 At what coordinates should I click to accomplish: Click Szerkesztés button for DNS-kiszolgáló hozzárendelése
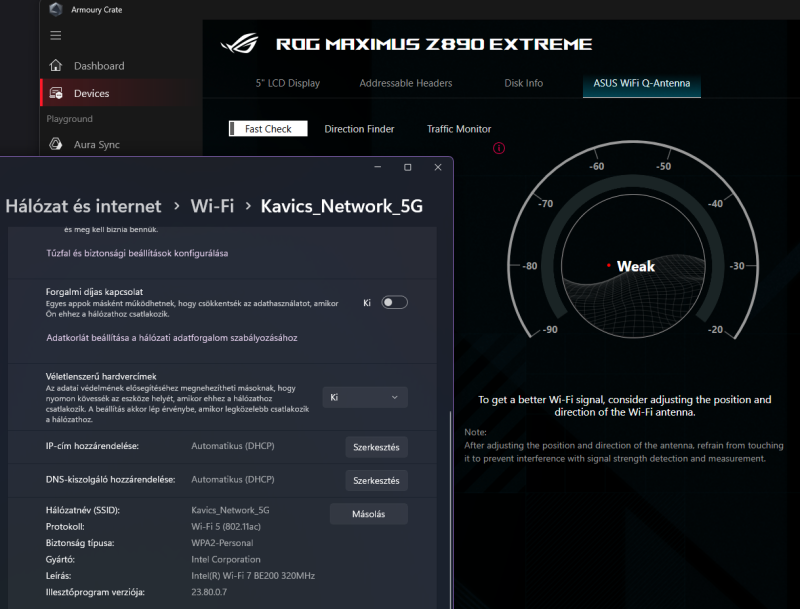coord(376,480)
